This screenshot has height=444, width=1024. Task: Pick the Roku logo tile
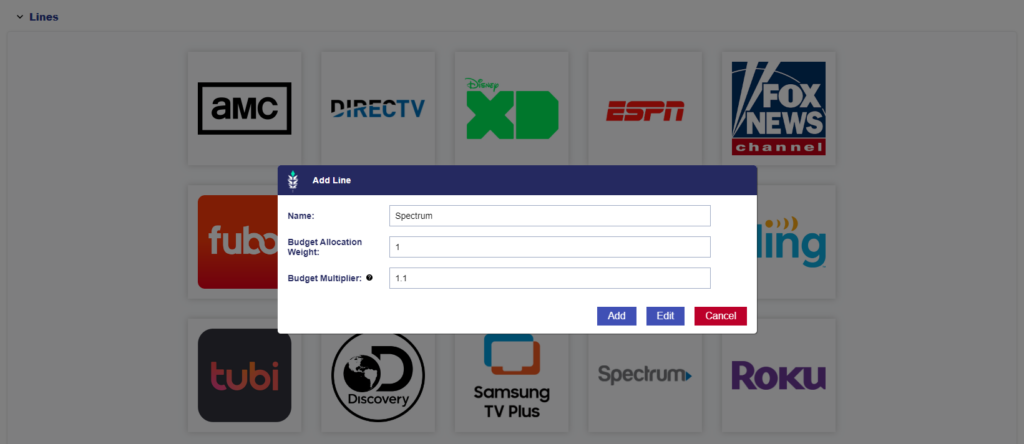[x=778, y=375]
